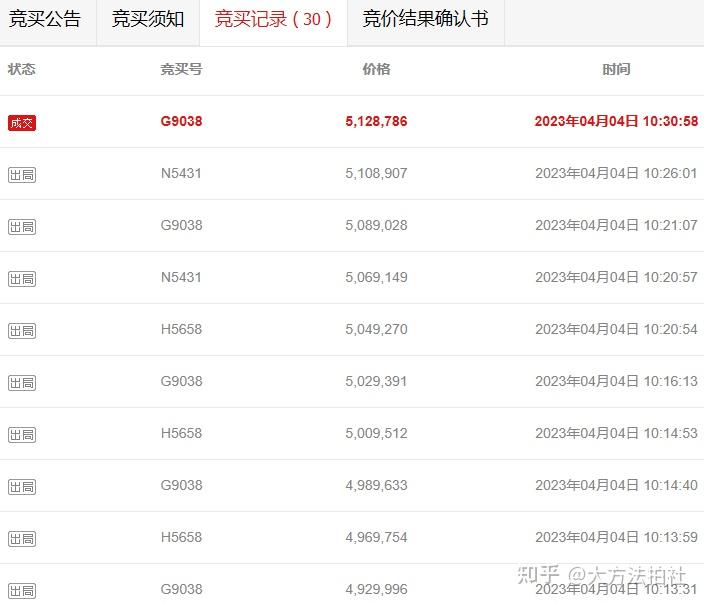Select the 竞买记录 (30) tab
The image size is (704, 604).
273,19
